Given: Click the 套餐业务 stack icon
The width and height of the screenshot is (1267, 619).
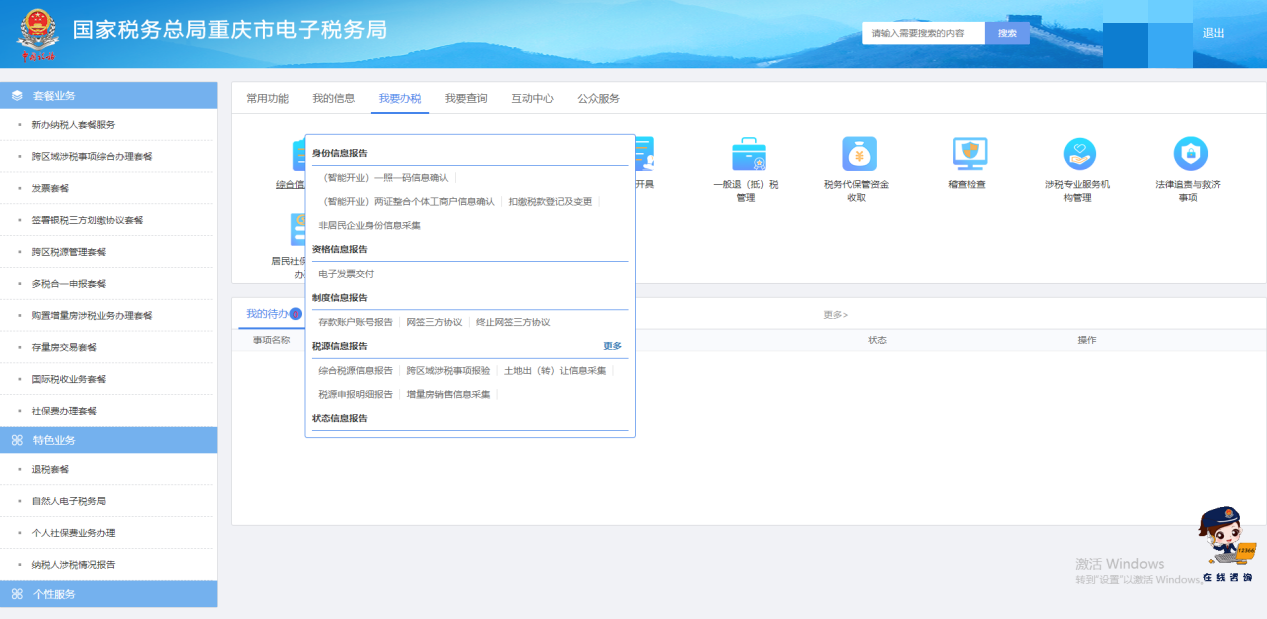Looking at the screenshot, I should click(17, 96).
